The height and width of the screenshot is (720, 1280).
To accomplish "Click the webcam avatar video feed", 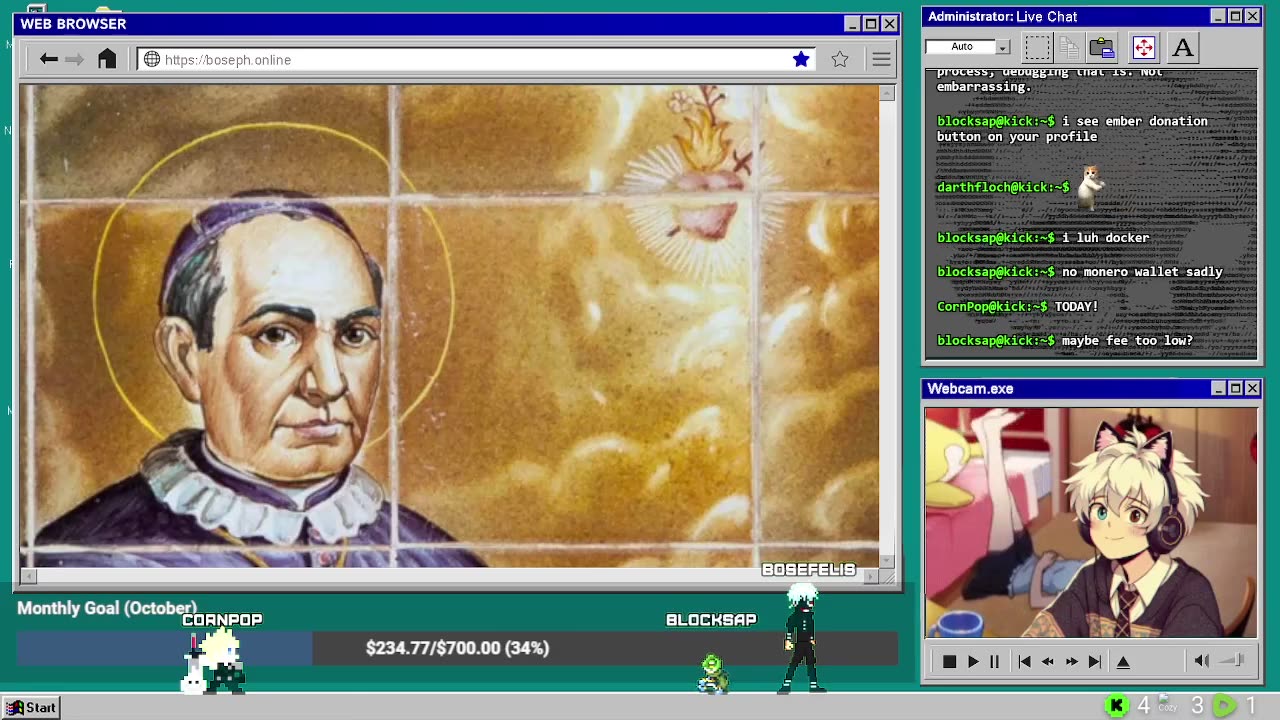I will coord(1091,522).
